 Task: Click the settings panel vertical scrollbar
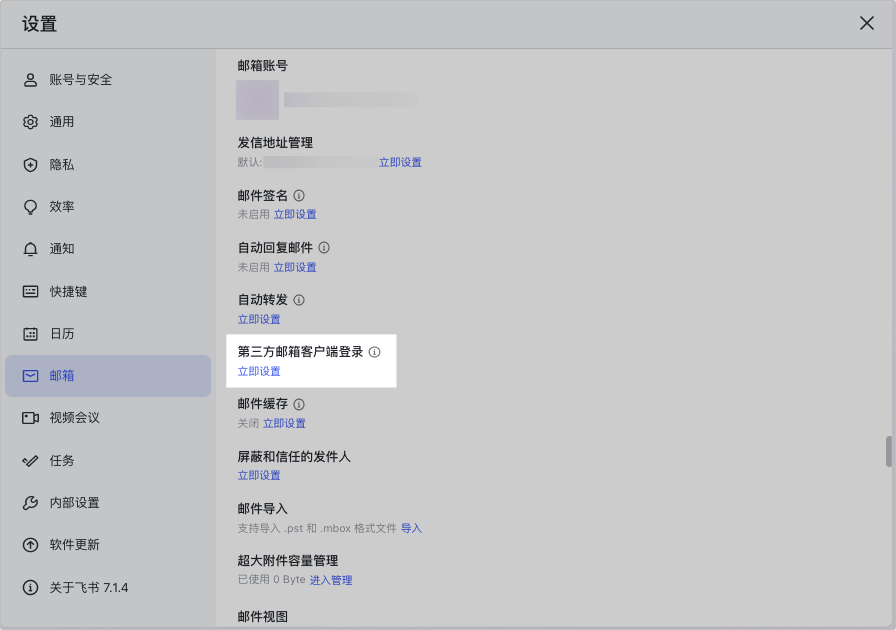coord(889,452)
